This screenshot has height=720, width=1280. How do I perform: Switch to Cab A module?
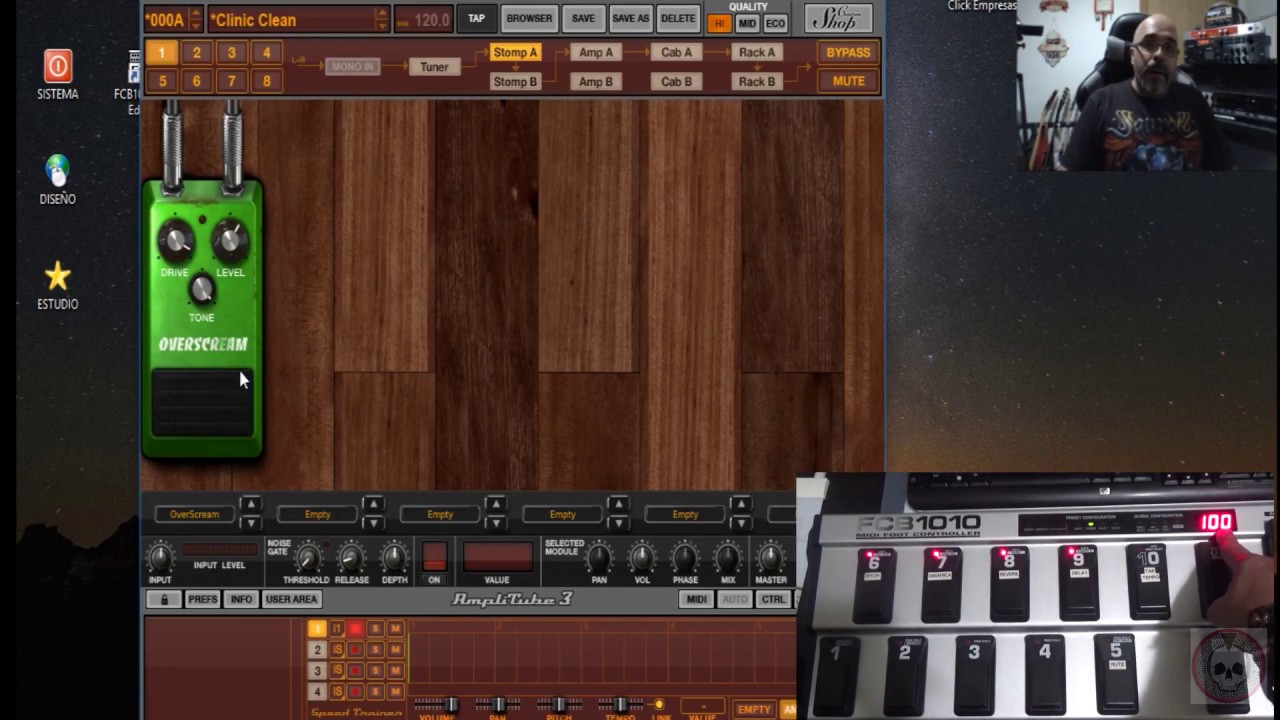tap(676, 52)
